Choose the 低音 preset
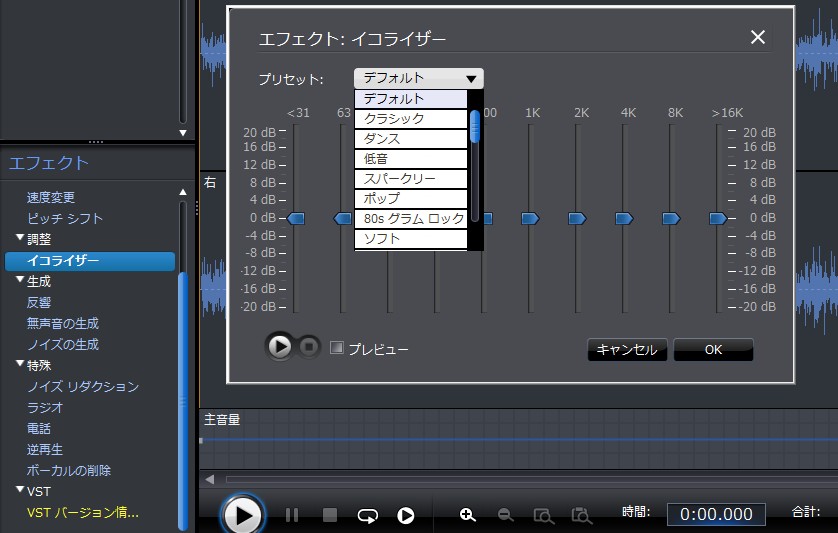 click(x=410, y=159)
